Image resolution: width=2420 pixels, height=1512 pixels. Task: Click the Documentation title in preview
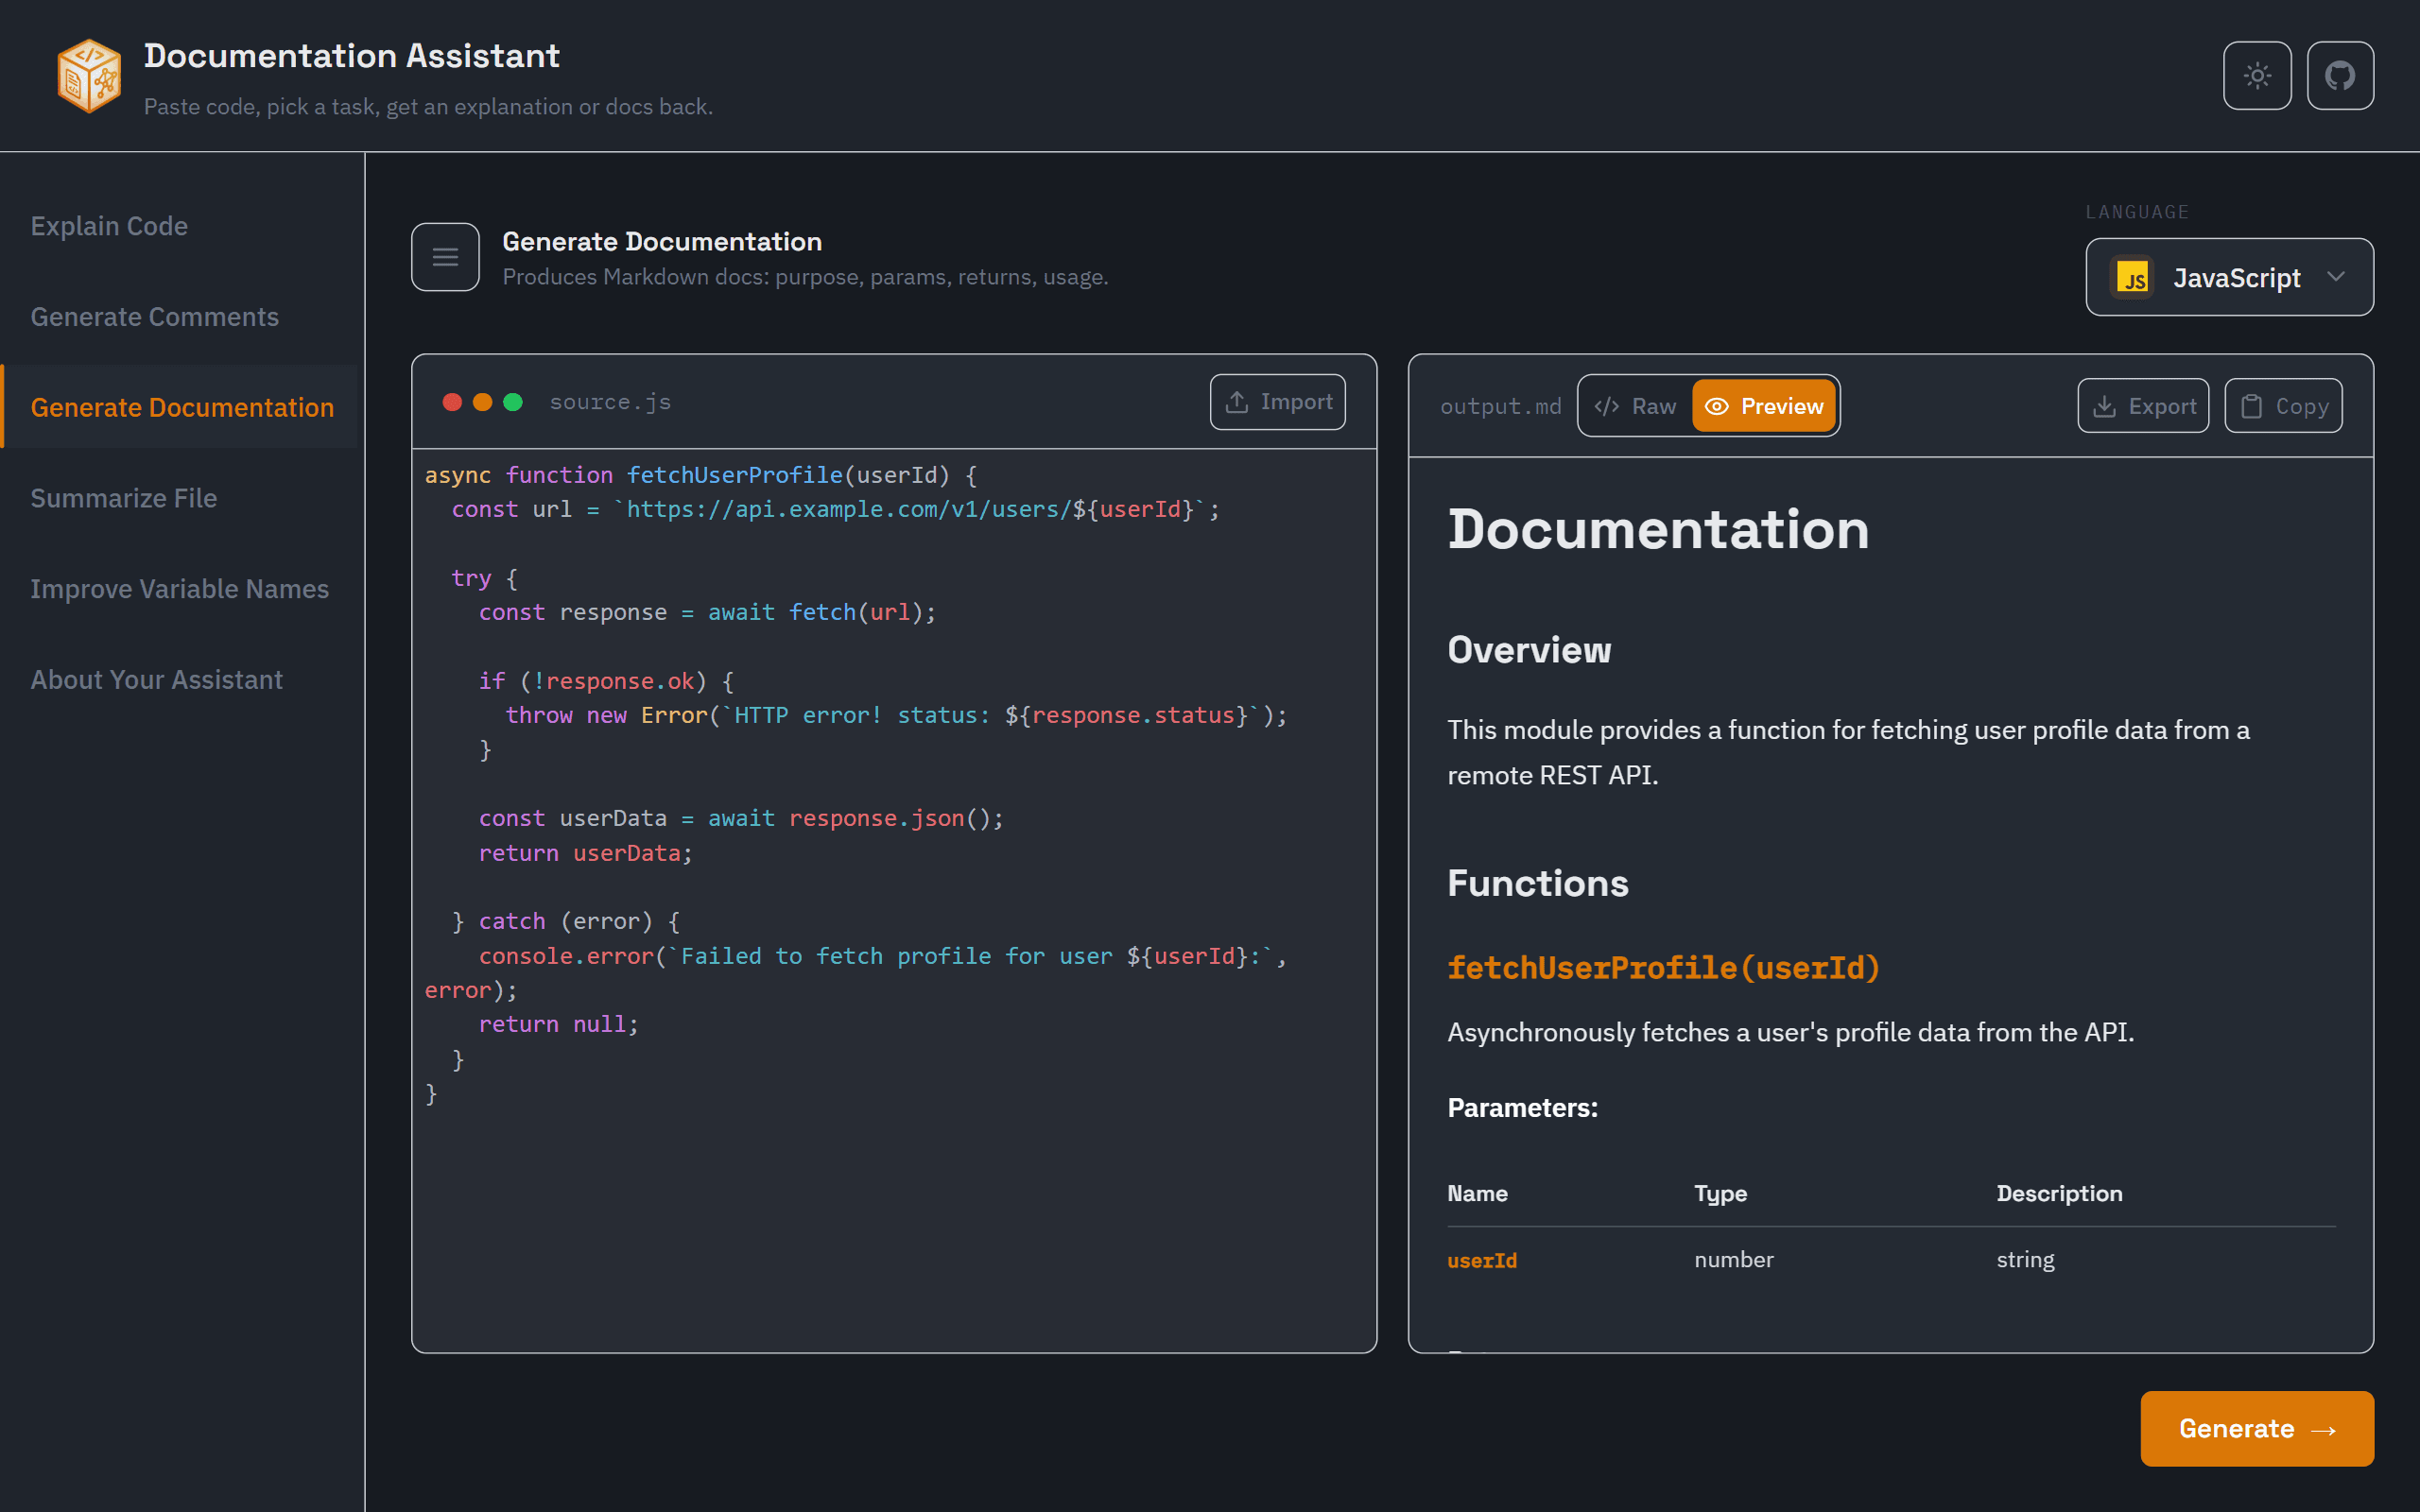[1658, 529]
